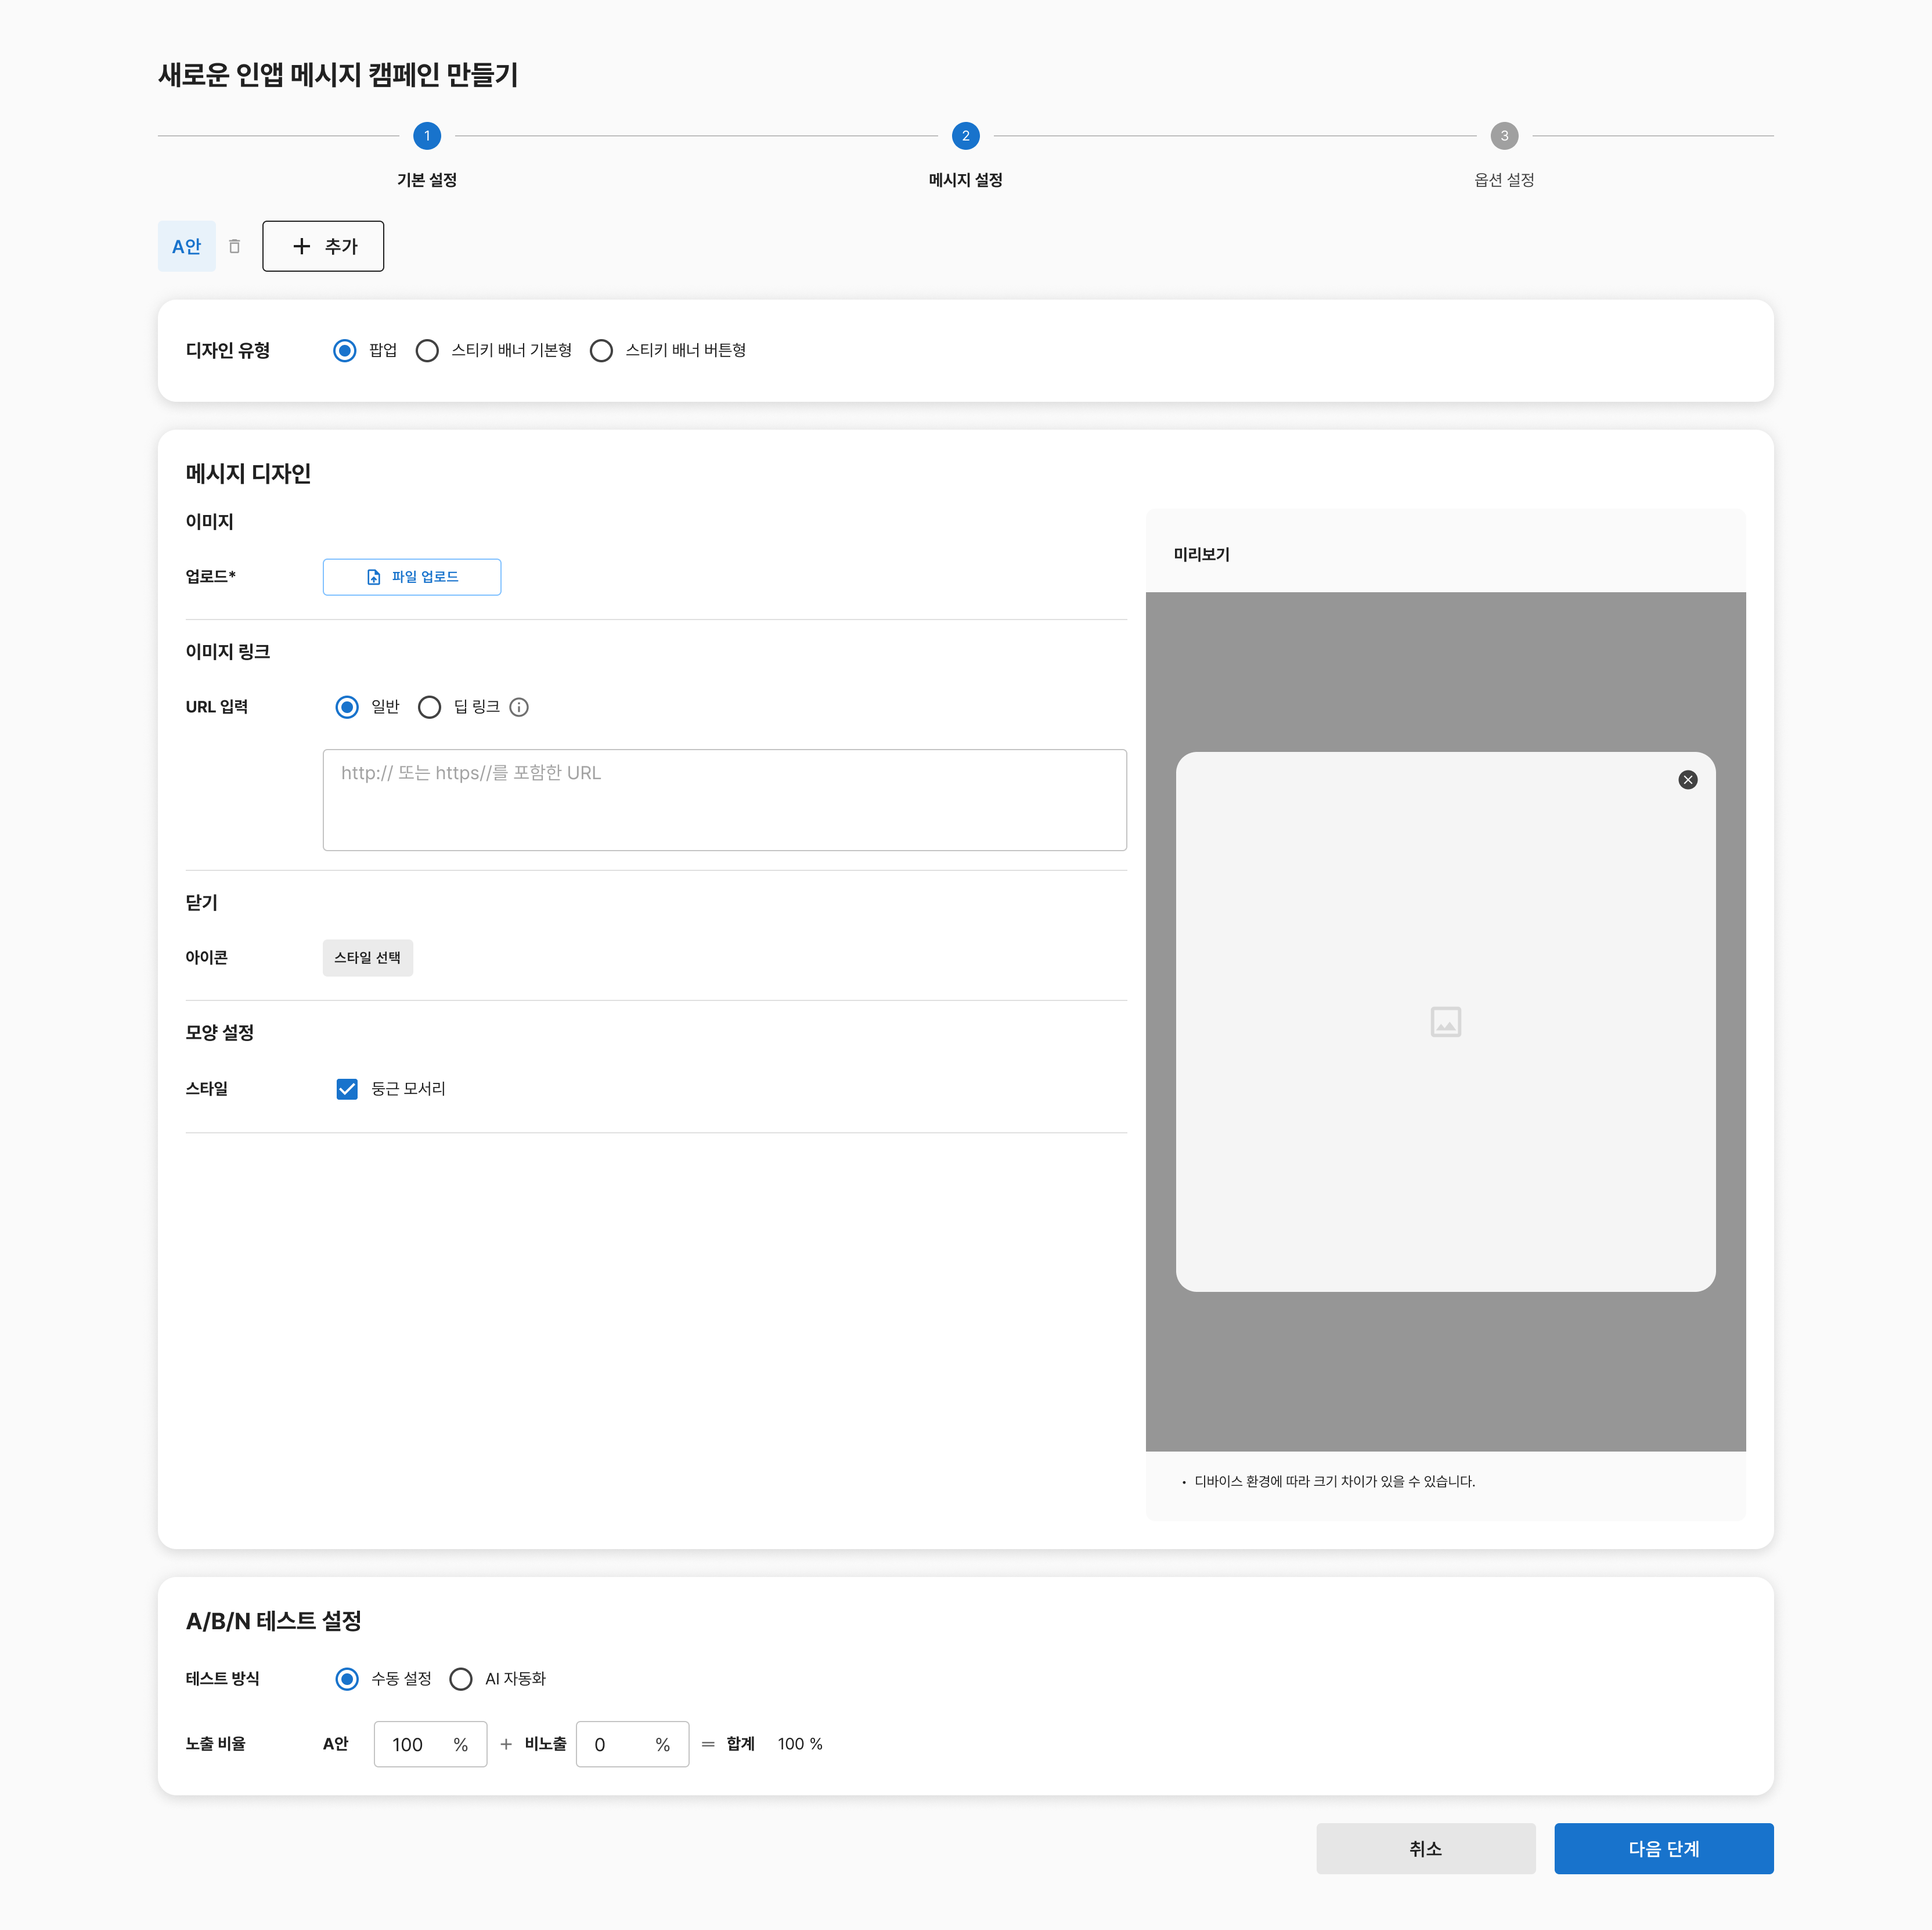Click the 다음 단계 button
Screen dimensions: 1932x1930
(1663, 1849)
